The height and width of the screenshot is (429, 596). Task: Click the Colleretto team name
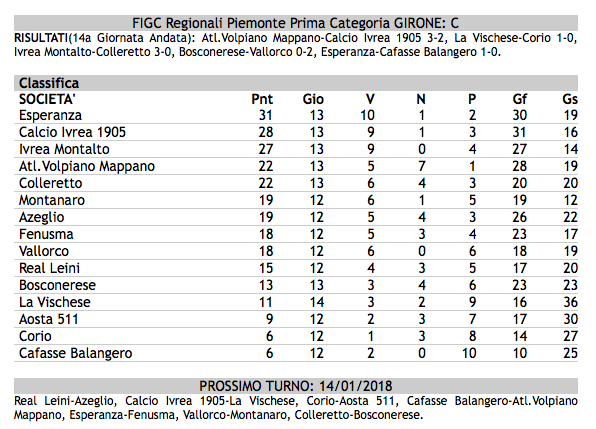tap(51, 183)
